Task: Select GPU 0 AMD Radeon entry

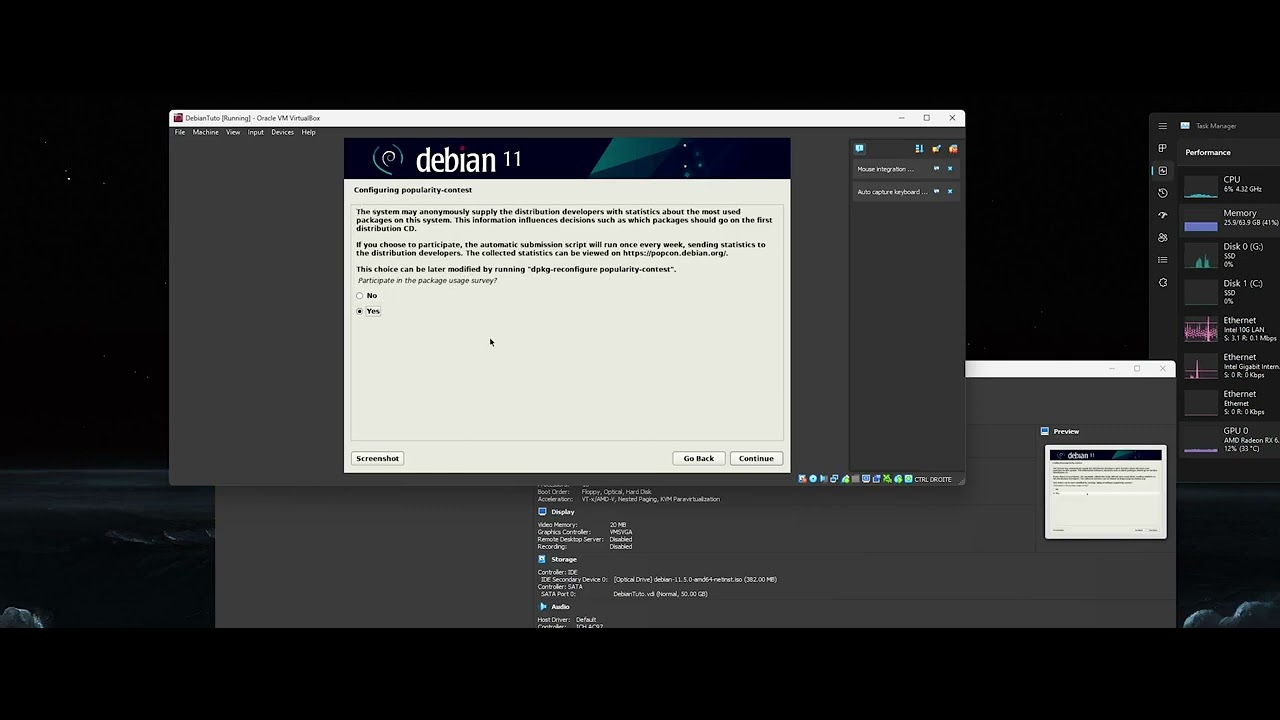Action: click(x=1231, y=439)
